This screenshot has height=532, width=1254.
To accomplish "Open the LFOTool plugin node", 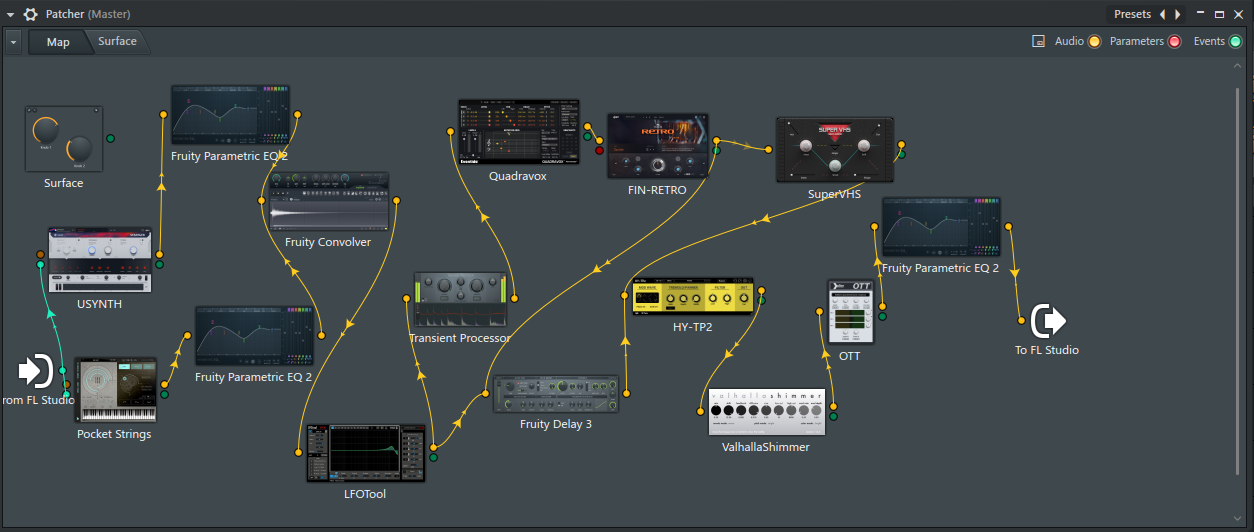I will coord(364,453).
